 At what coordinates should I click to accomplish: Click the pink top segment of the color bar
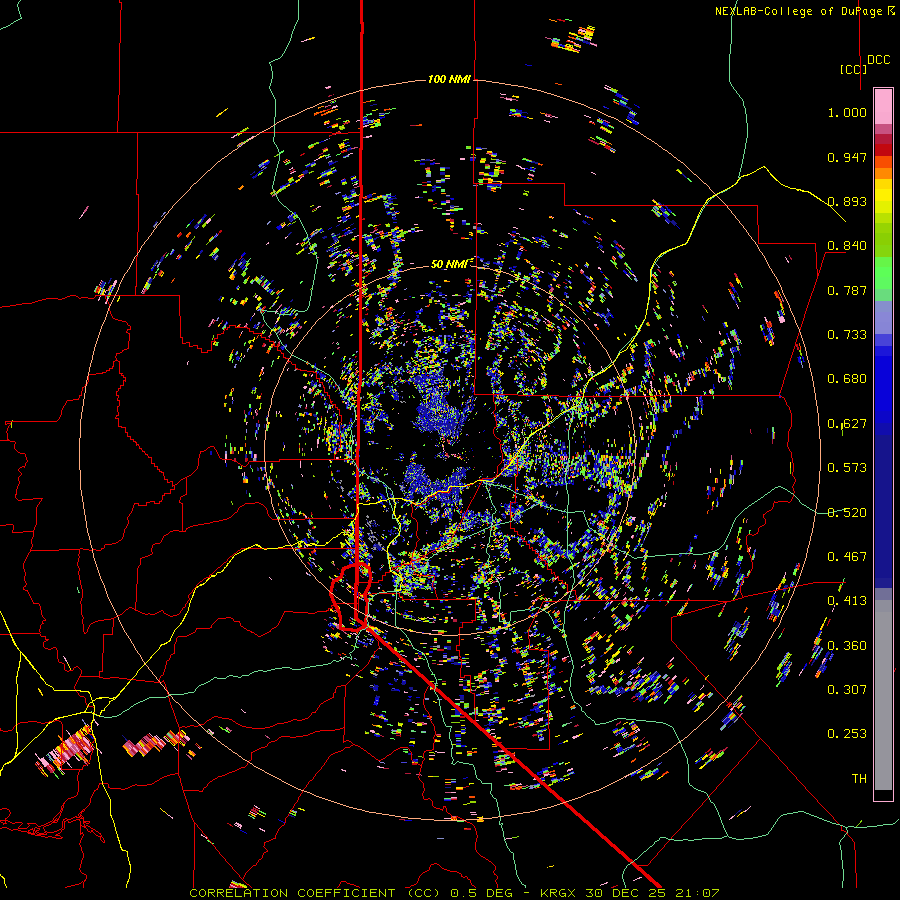883,106
